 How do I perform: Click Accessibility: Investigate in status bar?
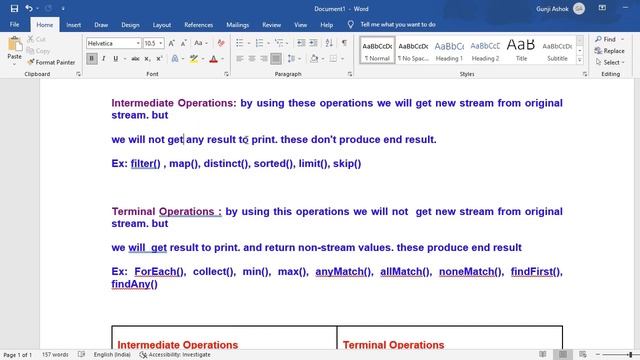[175, 354]
